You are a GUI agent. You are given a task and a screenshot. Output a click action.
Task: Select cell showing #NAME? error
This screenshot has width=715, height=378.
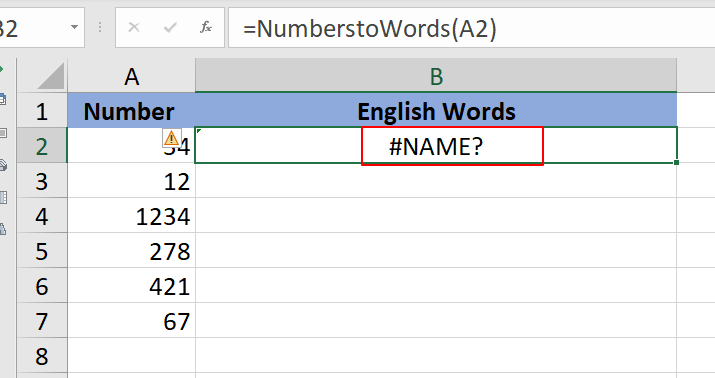click(436, 145)
